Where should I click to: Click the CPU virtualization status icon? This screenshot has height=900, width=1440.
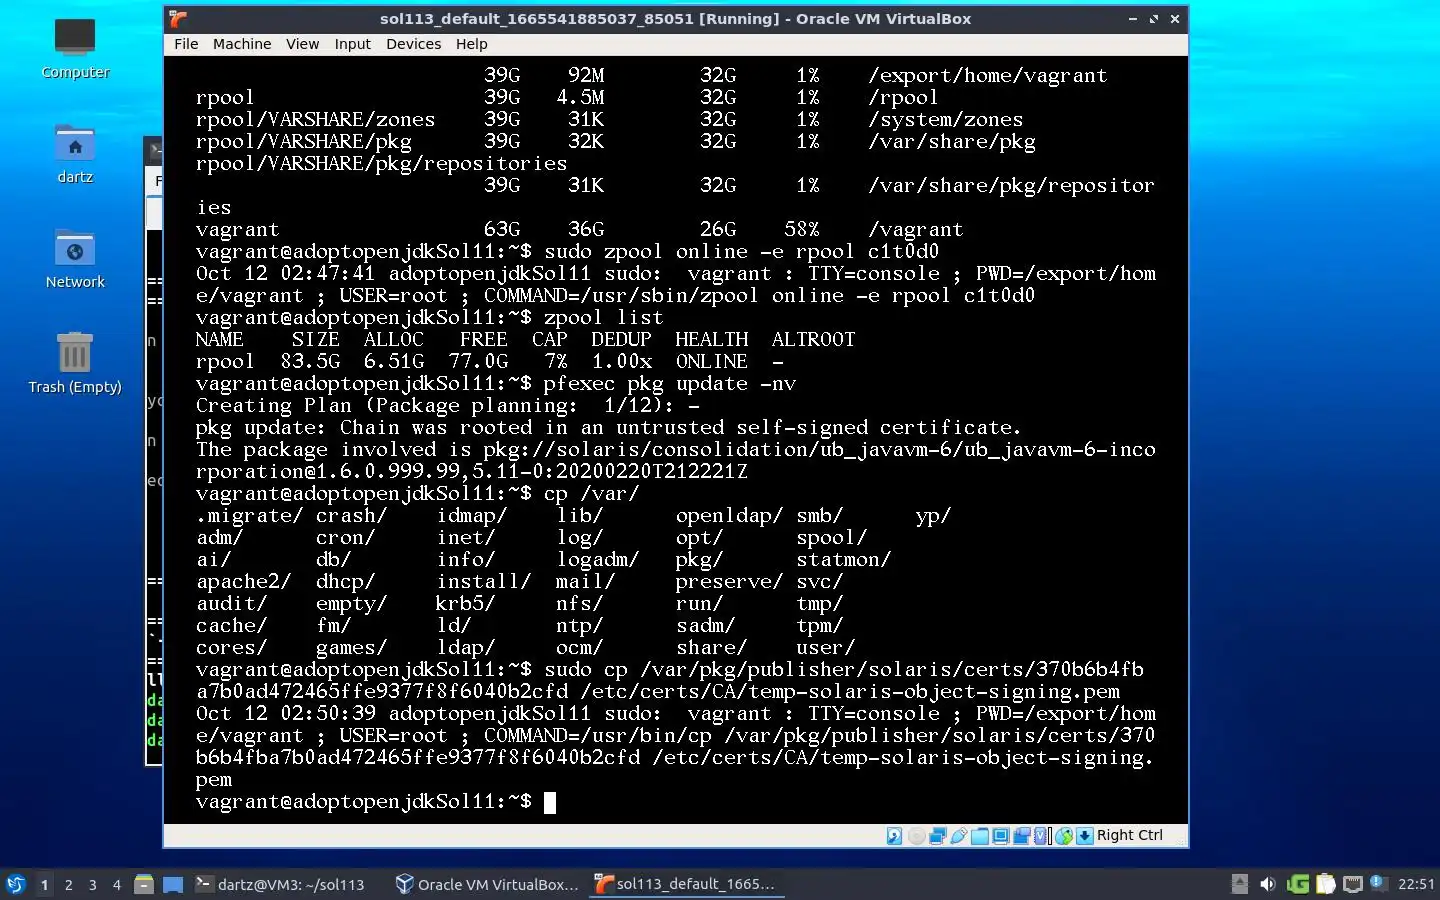(x=1041, y=836)
